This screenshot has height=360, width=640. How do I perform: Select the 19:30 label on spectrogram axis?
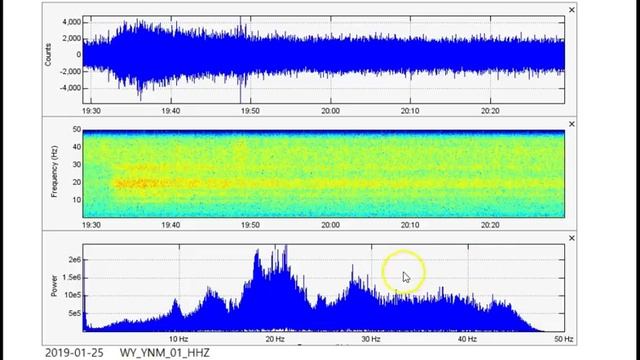[x=91, y=225]
